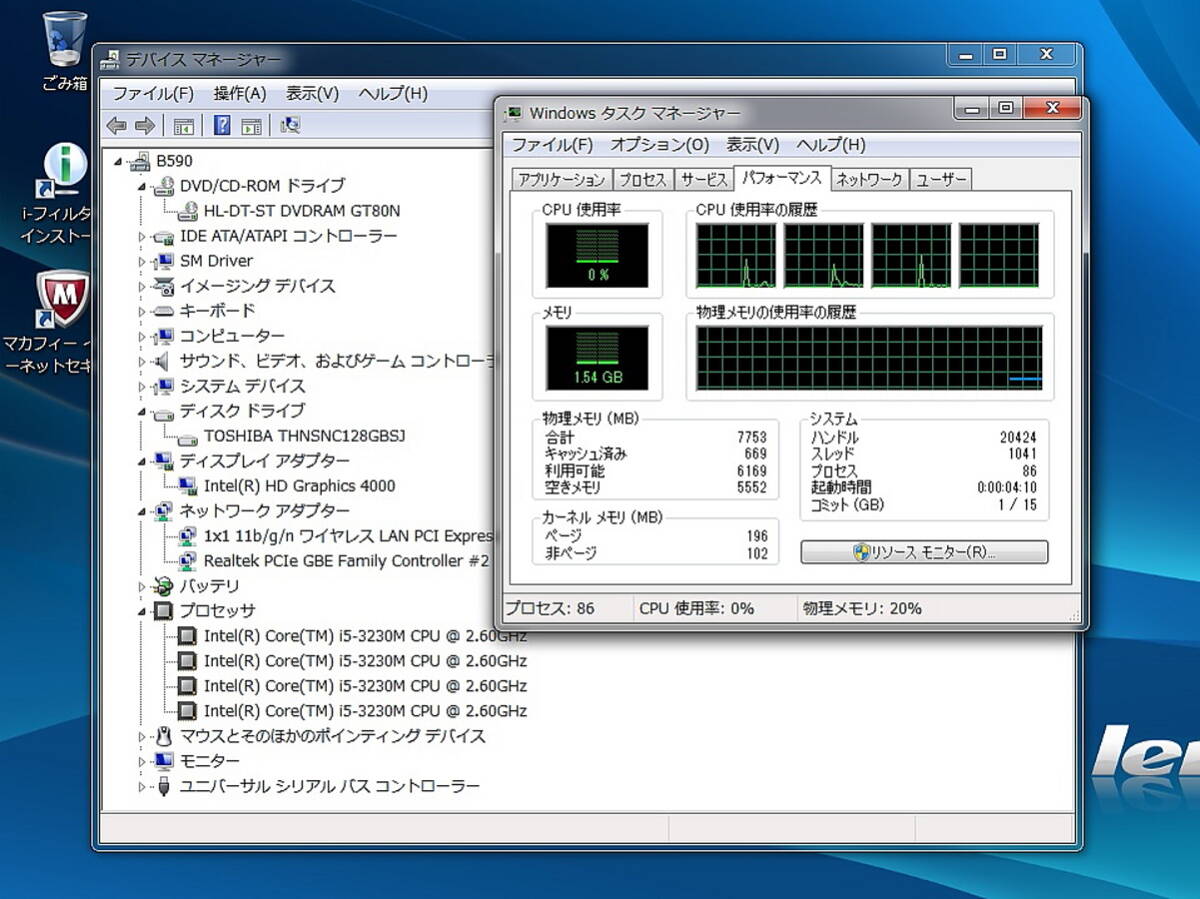Click the 物理メモリ: 20% status bar text
Image resolution: width=1200 pixels, height=899 pixels.
tap(862, 608)
